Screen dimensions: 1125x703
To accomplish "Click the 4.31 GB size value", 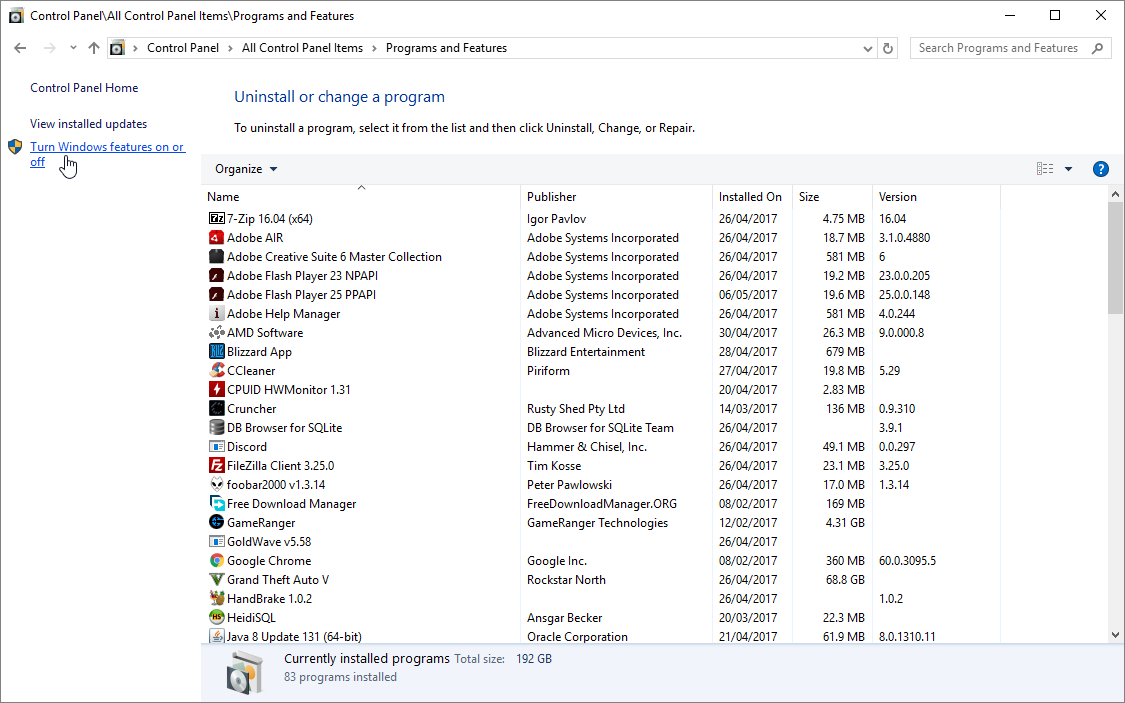I will point(844,522).
